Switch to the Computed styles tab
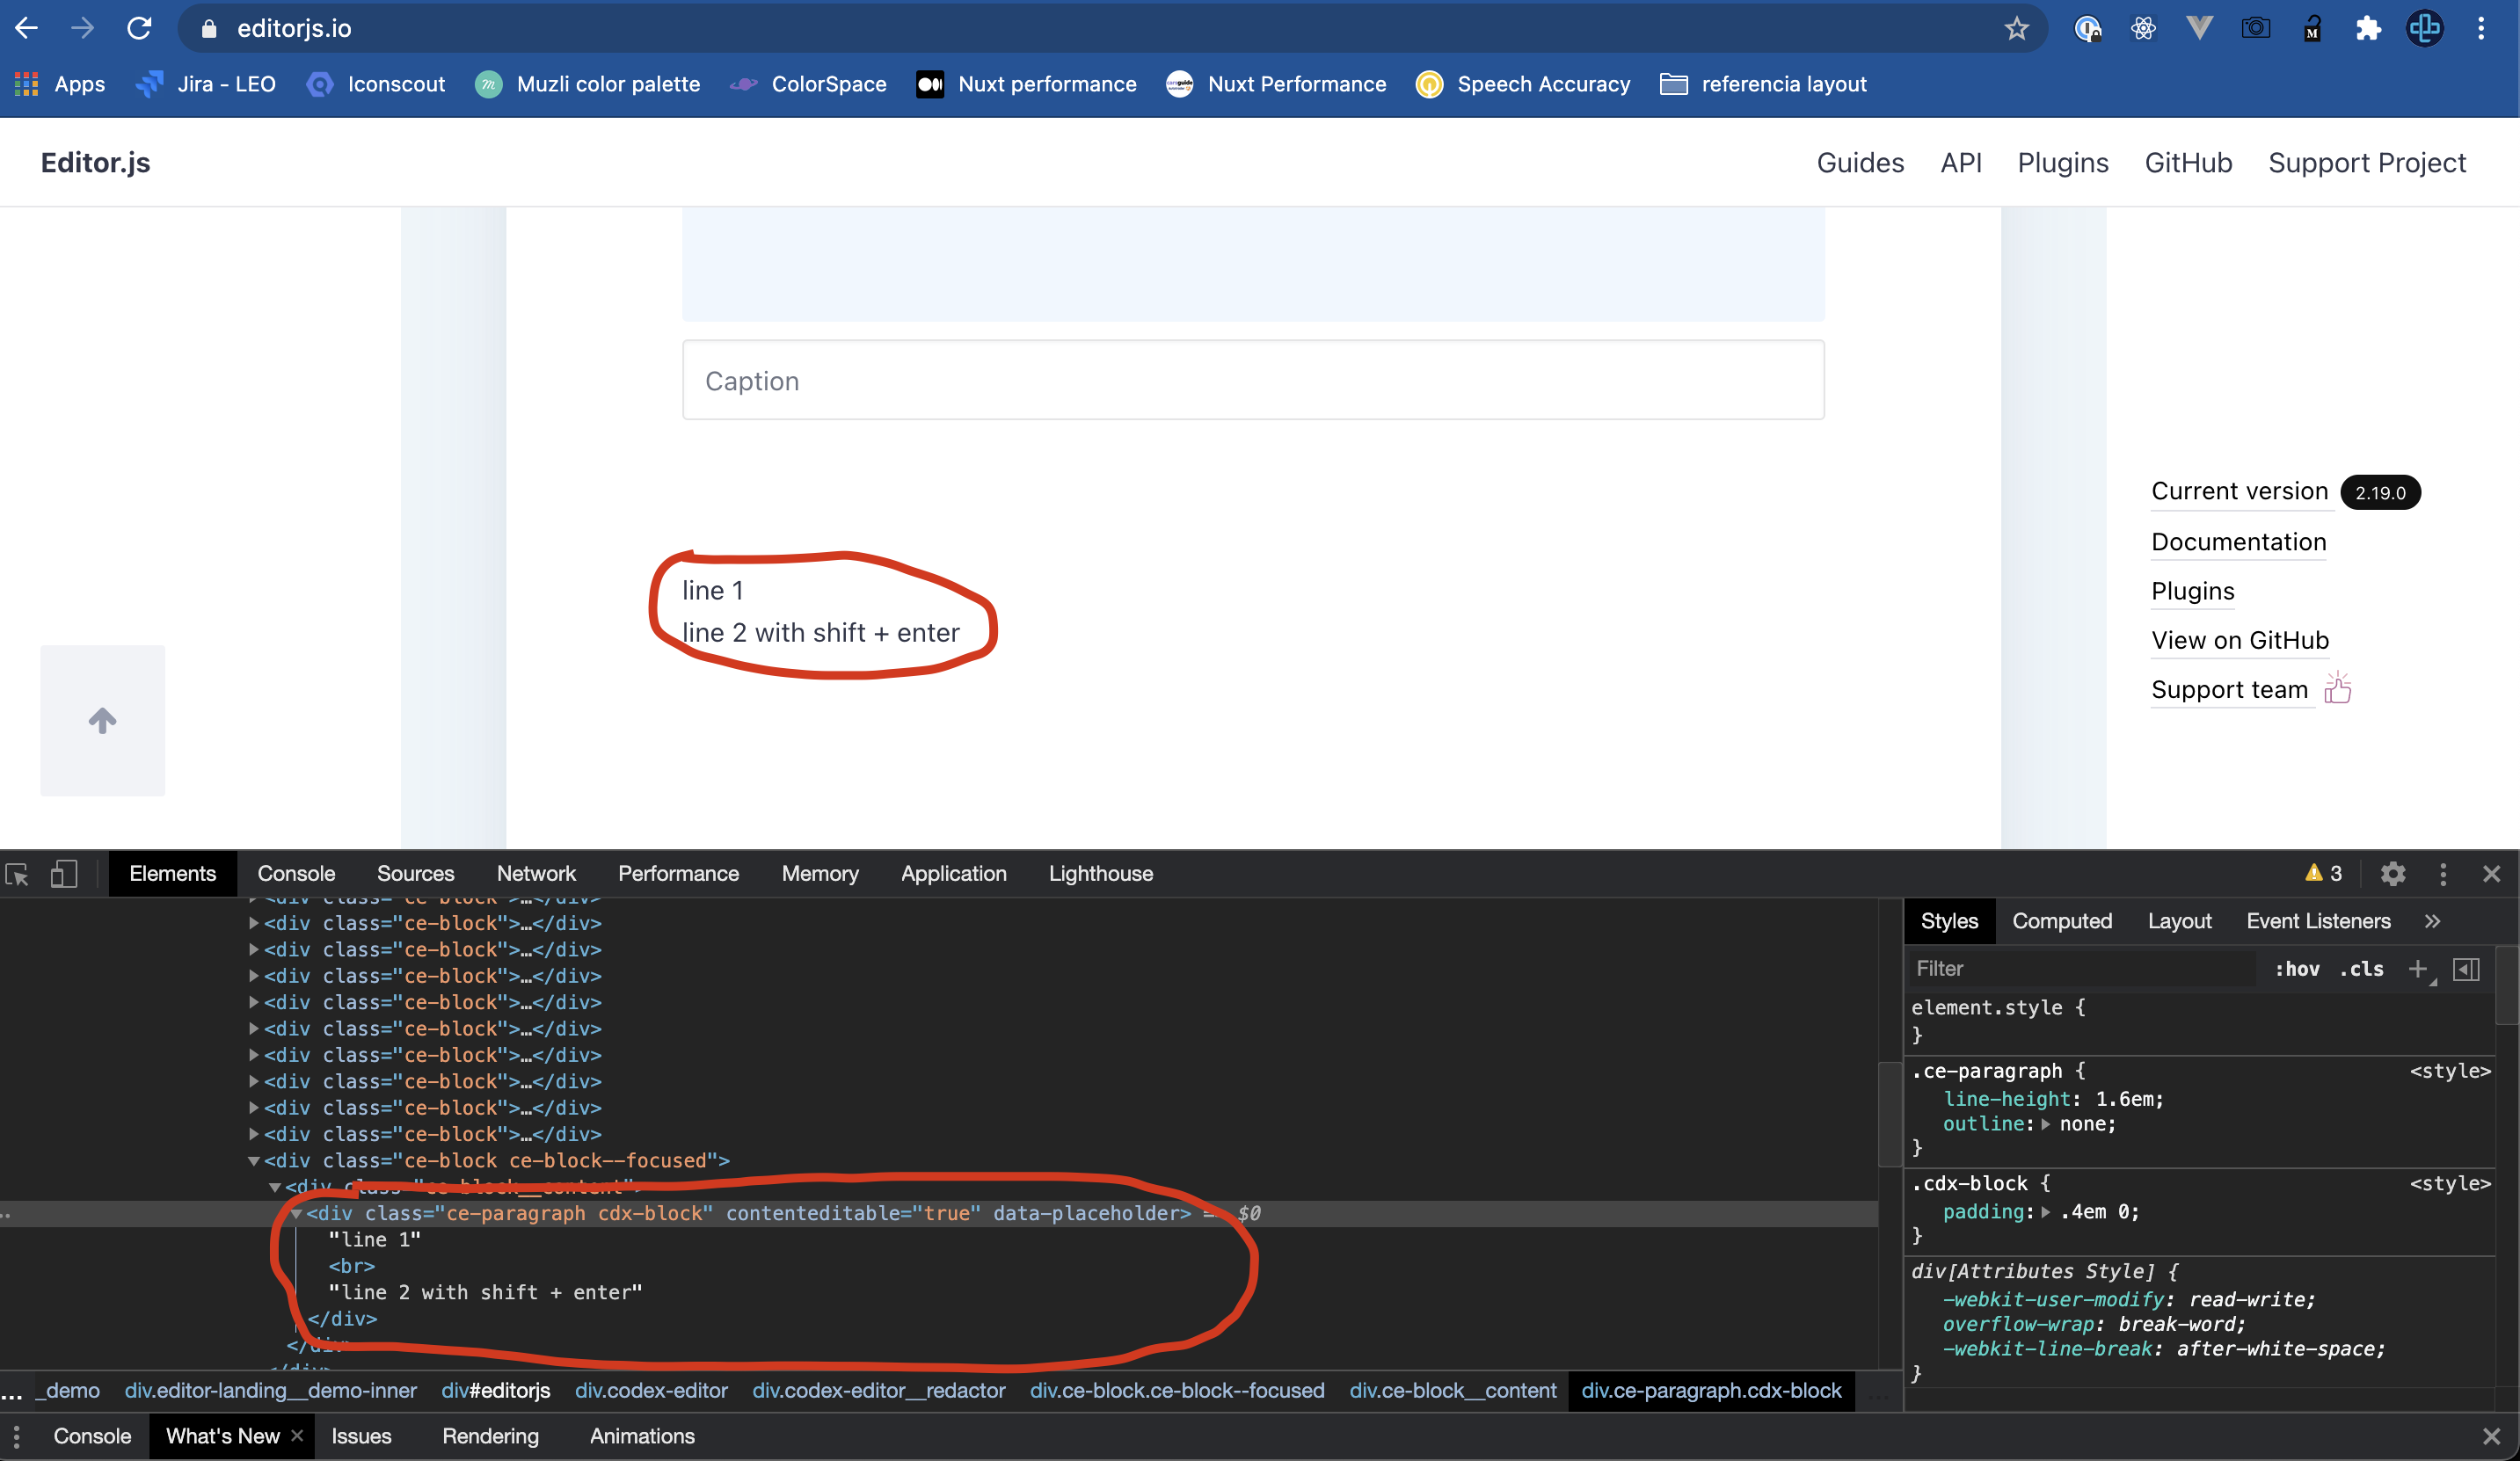This screenshot has height=1461, width=2520. pos(2062,921)
